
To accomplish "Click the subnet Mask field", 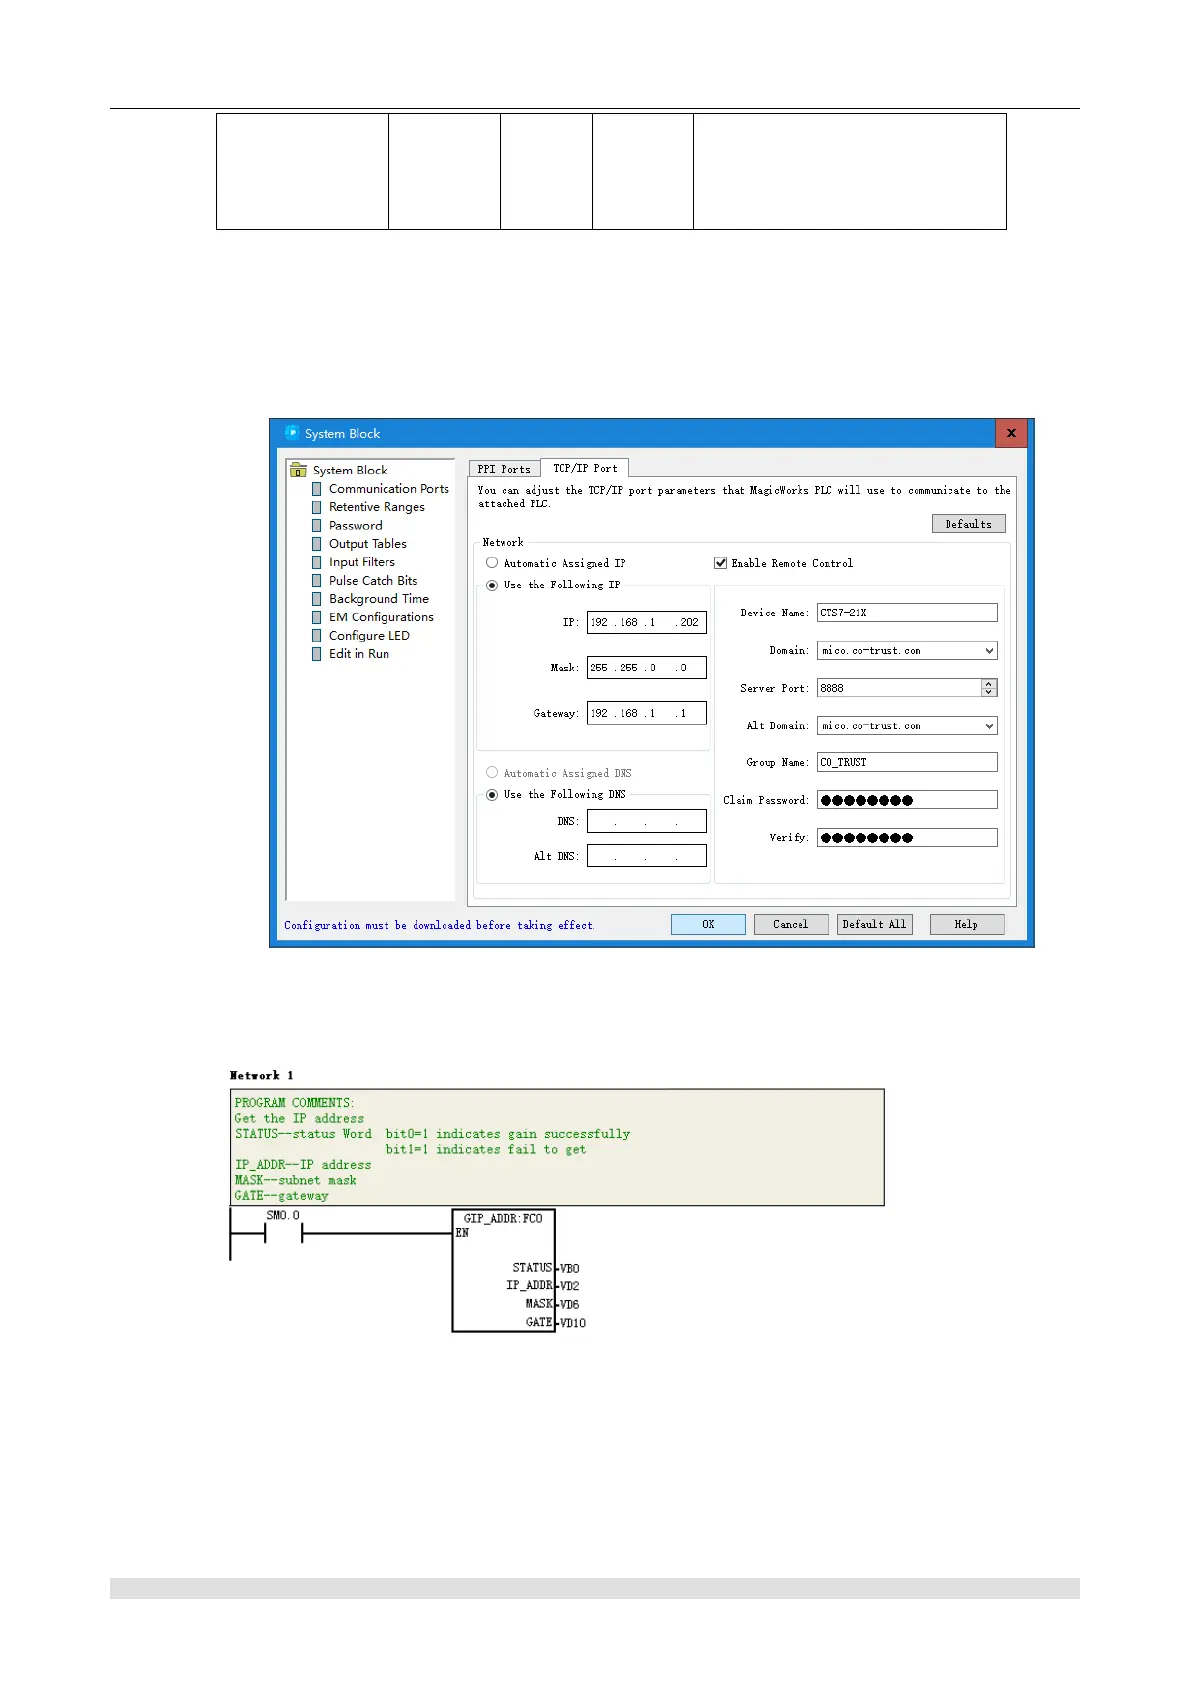I will (647, 667).
